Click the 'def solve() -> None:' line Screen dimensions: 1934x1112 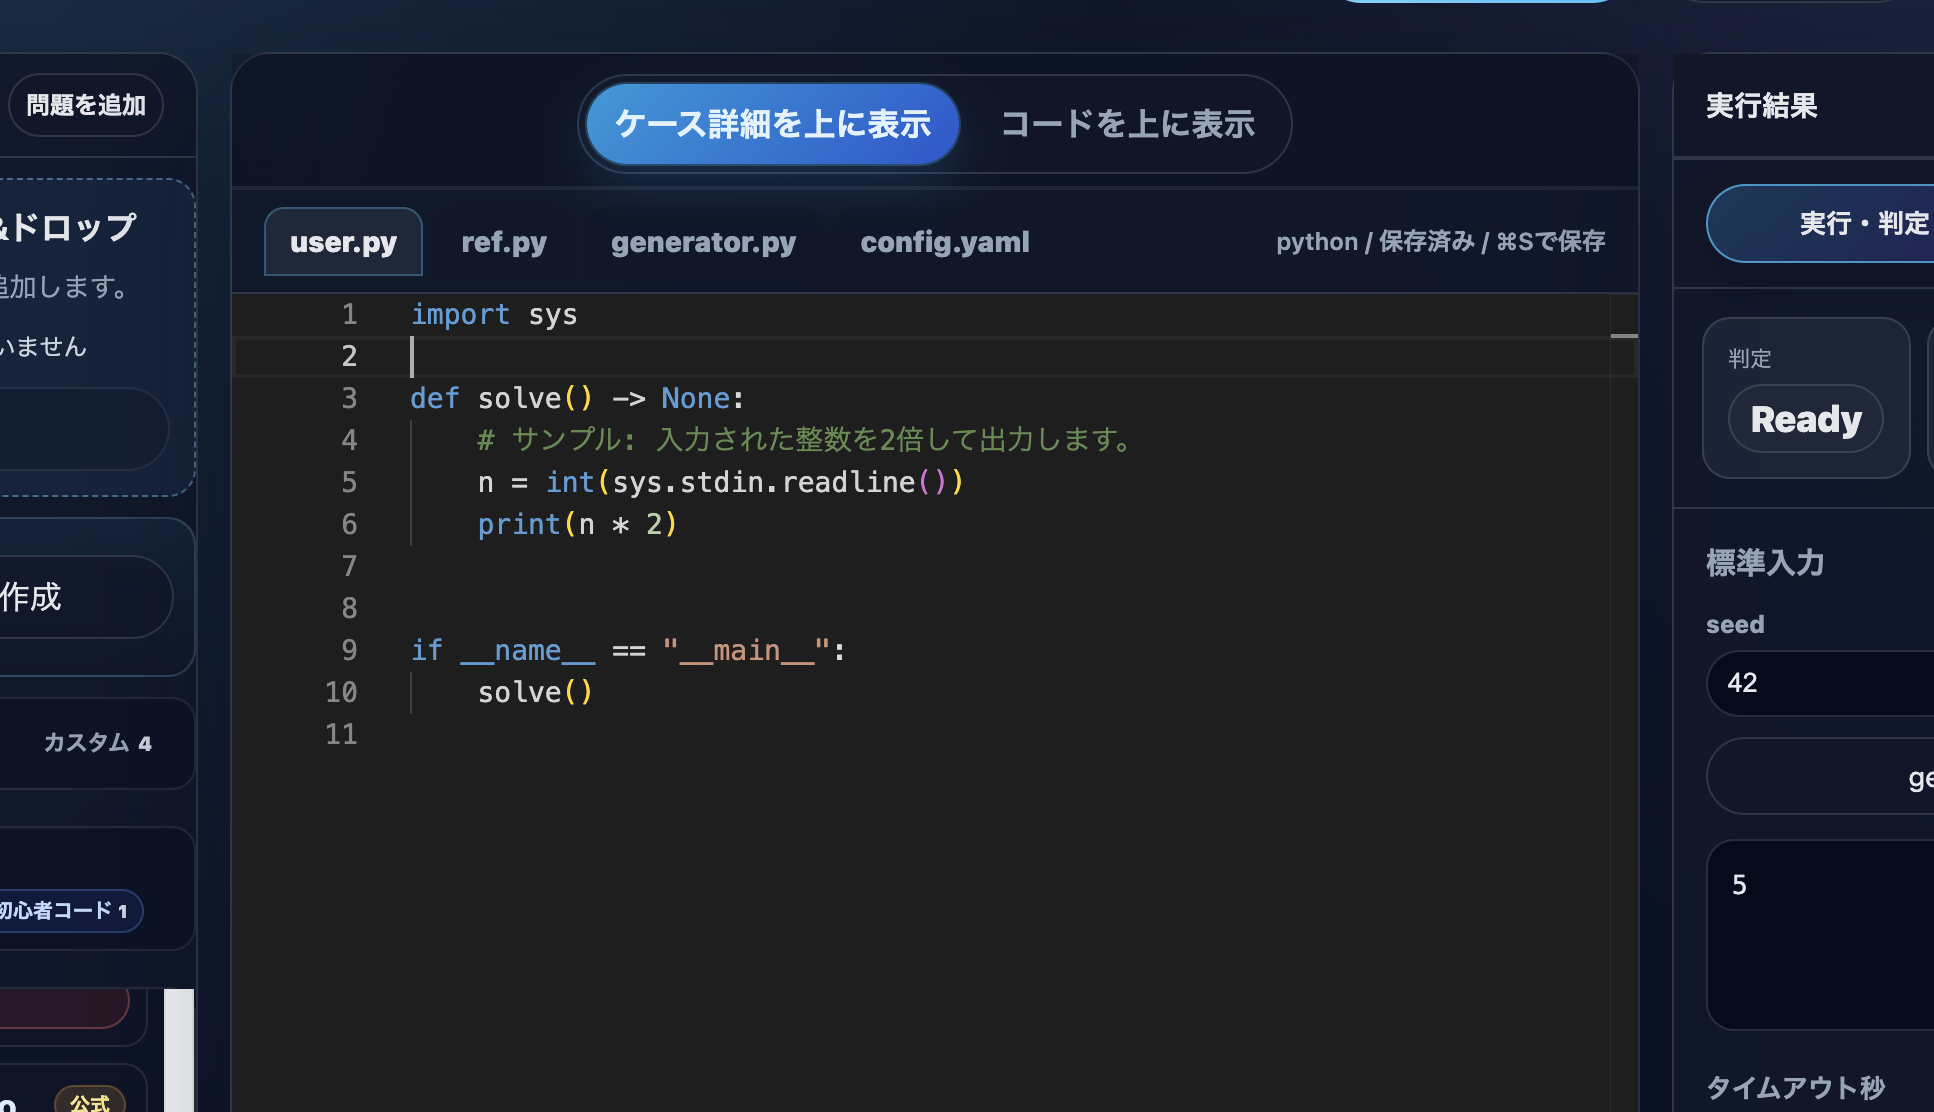pyautogui.click(x=577, y=398)
